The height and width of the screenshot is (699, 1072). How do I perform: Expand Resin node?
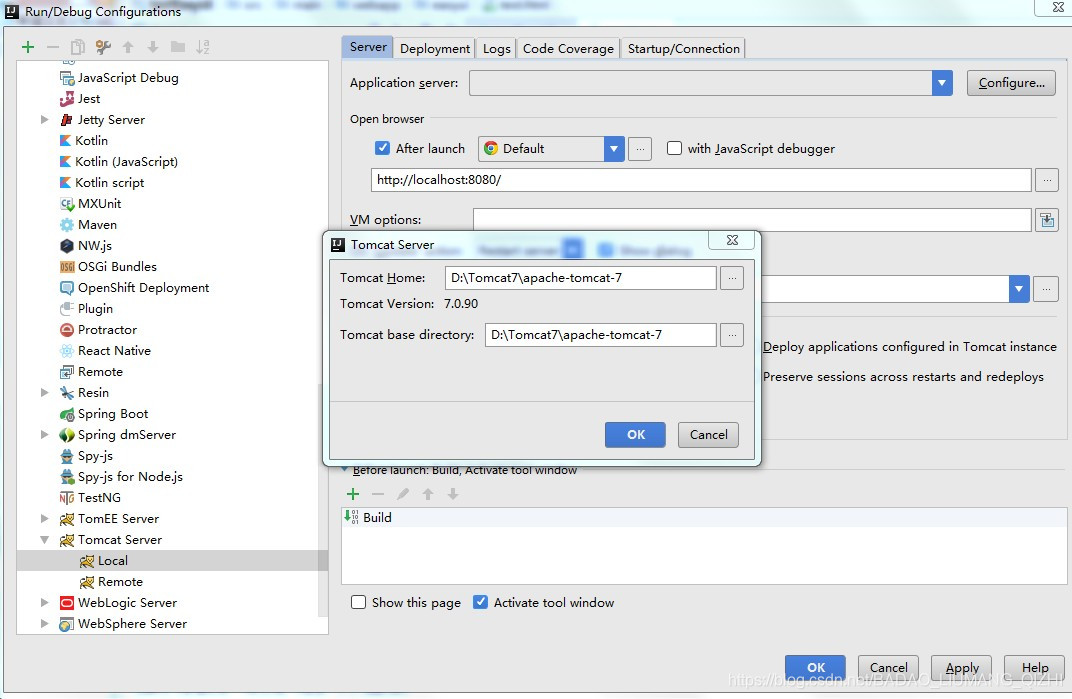(44, 393)
